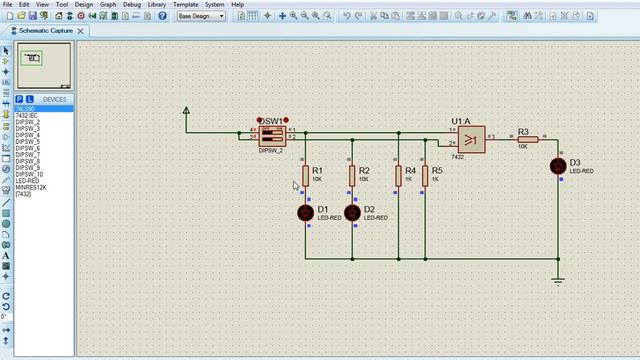The height and width of the screenshot is (360, 640).
Task: Select the 2D line drawing tool
Action: [x=6, y=203]
